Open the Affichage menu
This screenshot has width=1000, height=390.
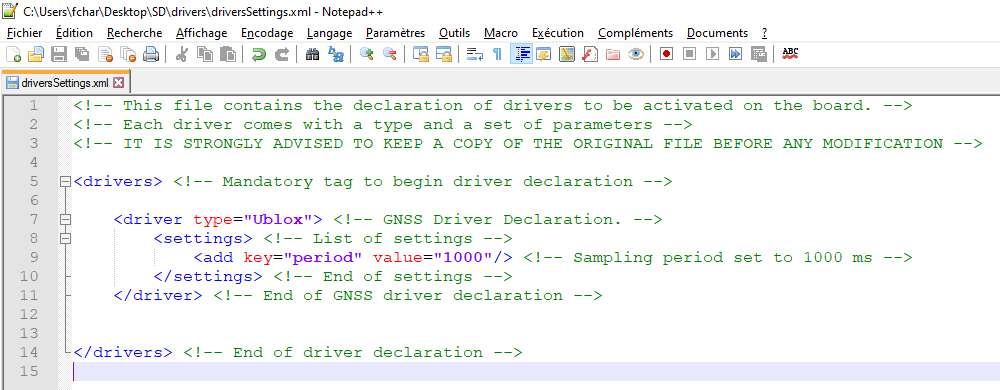(202, 32)
